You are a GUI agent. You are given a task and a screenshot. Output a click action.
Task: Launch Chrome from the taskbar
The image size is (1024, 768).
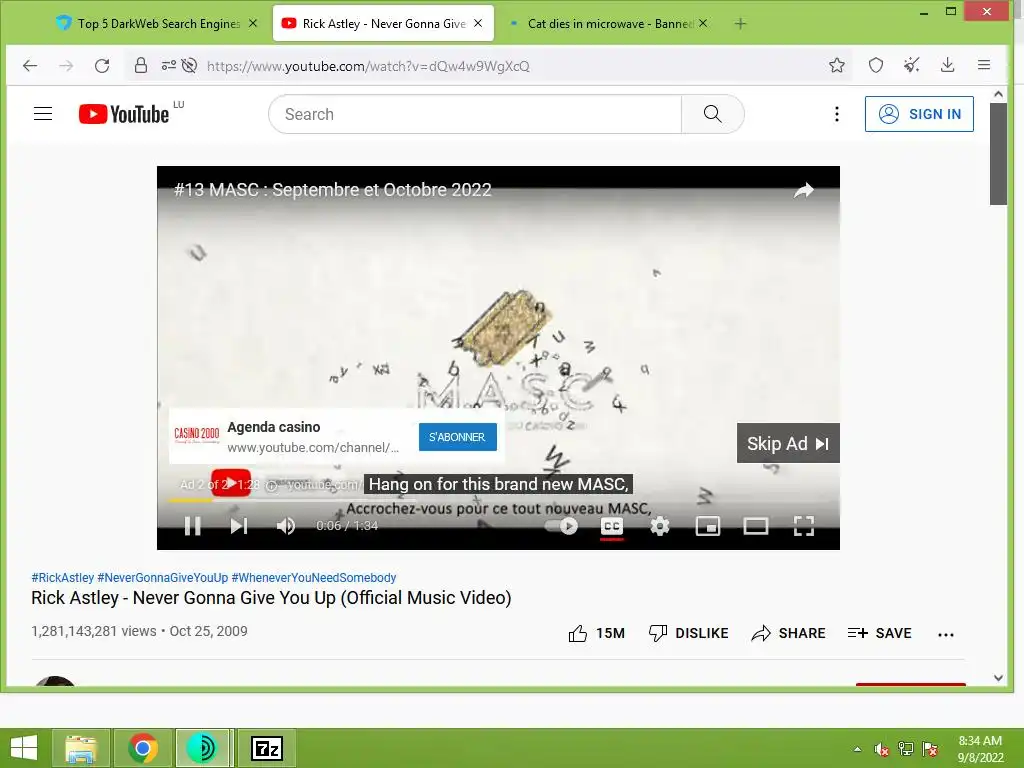tap(143, 748)
